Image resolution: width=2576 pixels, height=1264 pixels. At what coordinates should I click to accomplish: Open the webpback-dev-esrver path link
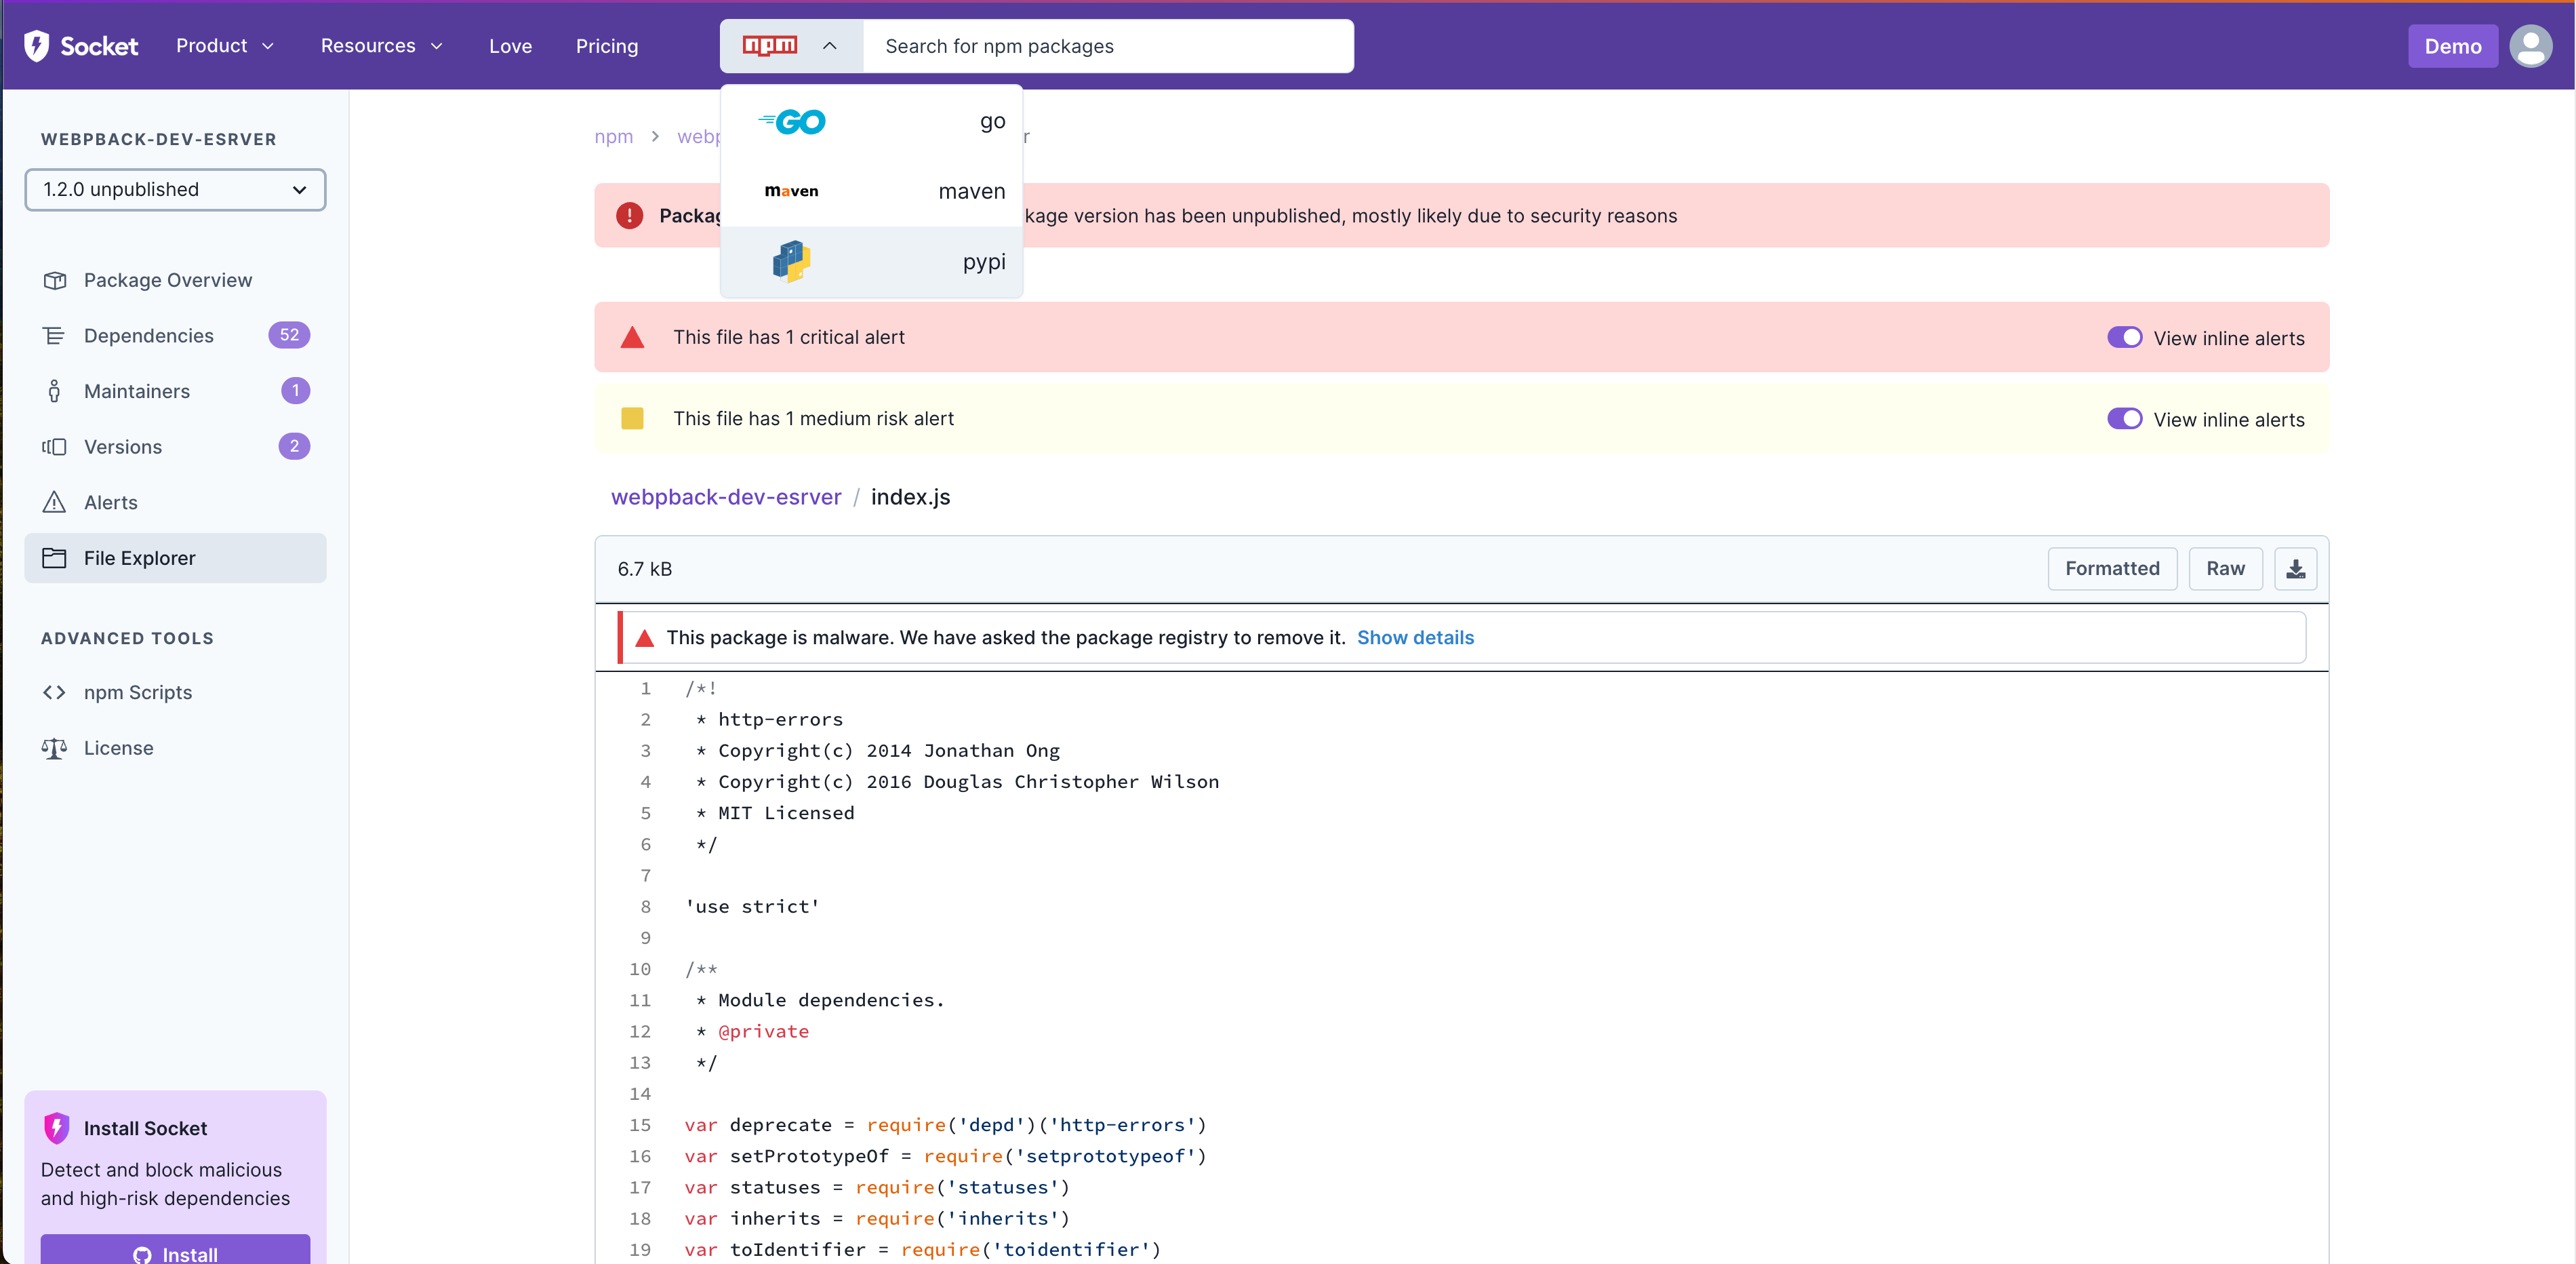pos(726,497)
